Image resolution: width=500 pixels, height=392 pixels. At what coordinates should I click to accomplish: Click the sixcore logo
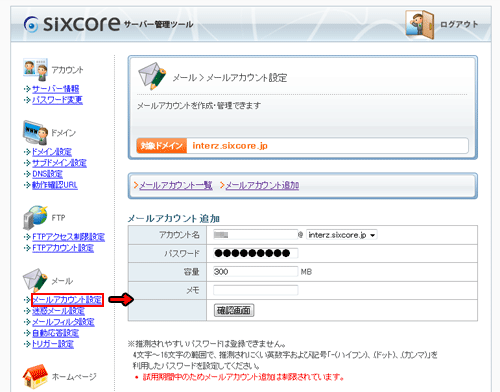[x=72, y=24]
